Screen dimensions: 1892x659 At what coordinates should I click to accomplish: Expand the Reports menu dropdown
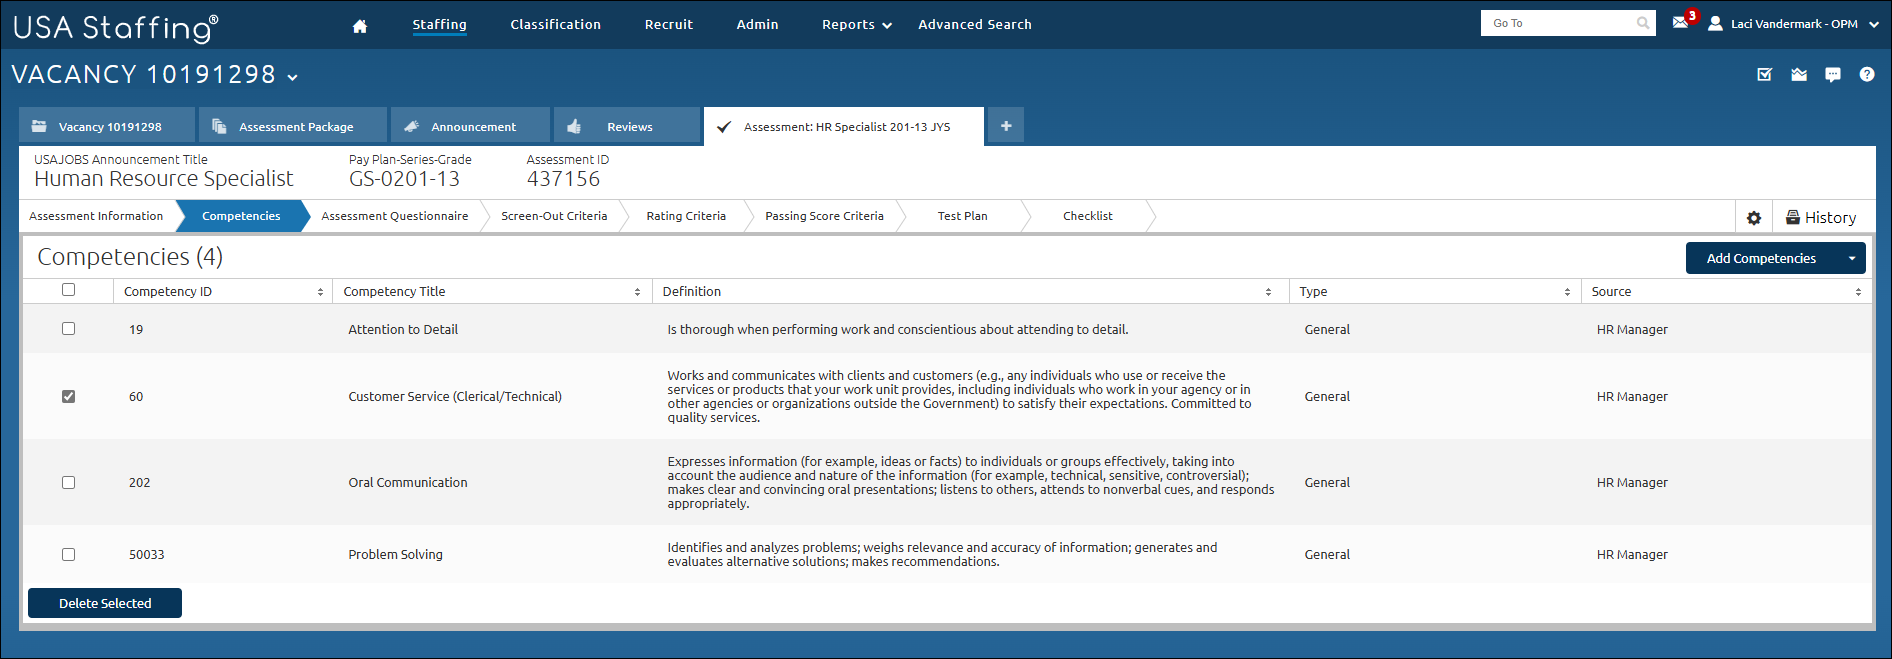857,25
